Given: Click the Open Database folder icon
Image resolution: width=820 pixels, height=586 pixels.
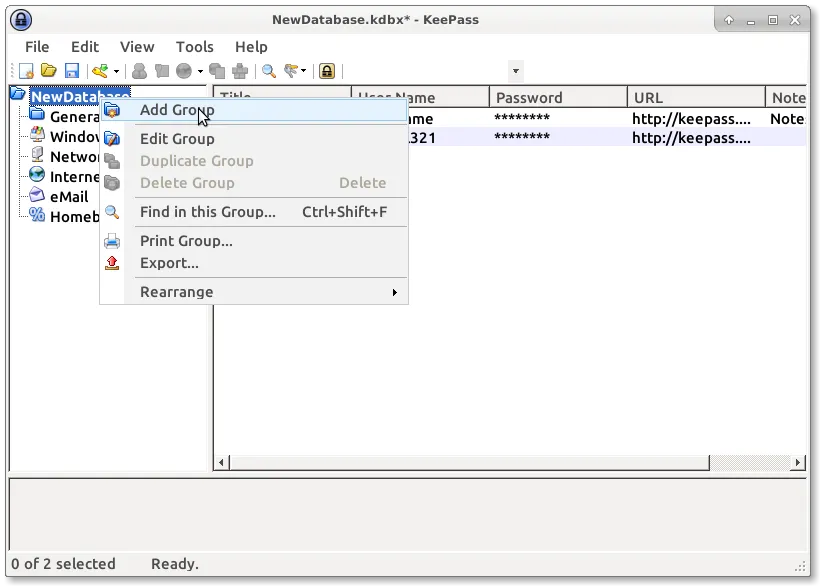Looking at the screenshot, I should click(x=48, y=71).
